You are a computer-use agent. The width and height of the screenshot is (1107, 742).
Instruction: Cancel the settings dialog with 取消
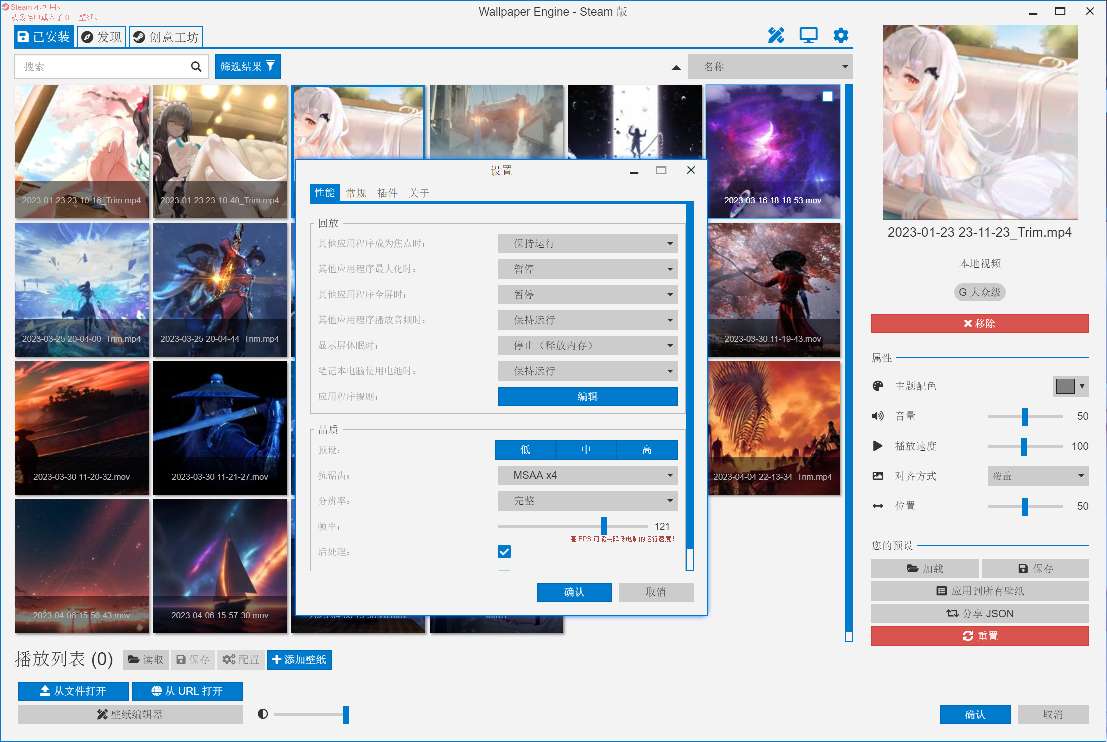656,592
